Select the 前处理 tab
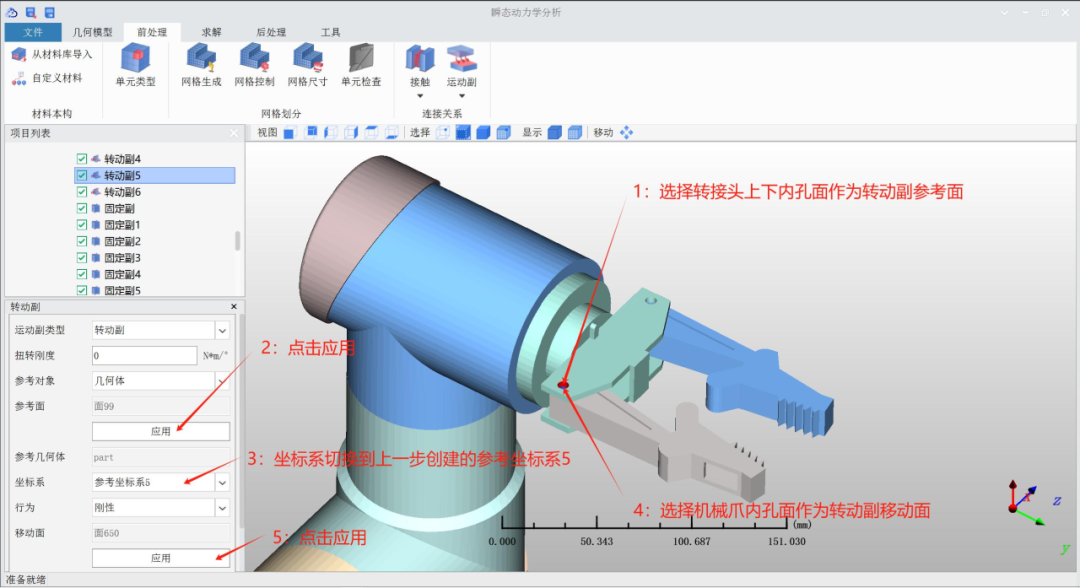This screenshot has width=1080, height=588. pos(152,32)
